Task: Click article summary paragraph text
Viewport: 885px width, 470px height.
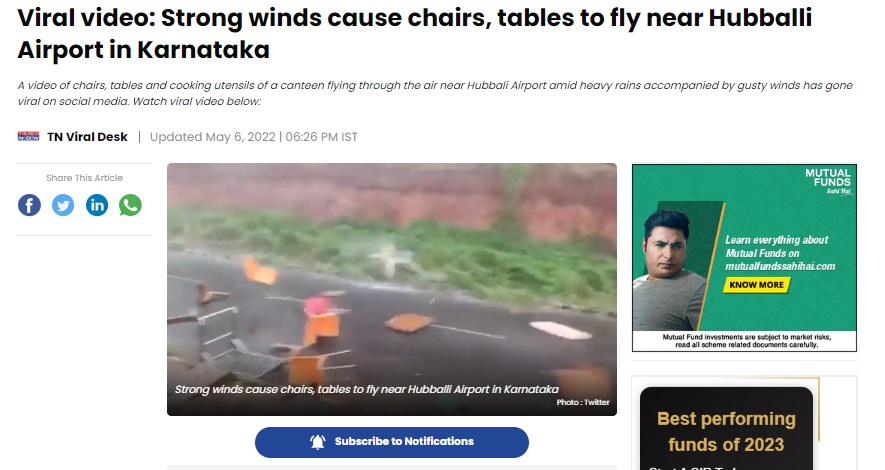Action: (x=435, y=93)
